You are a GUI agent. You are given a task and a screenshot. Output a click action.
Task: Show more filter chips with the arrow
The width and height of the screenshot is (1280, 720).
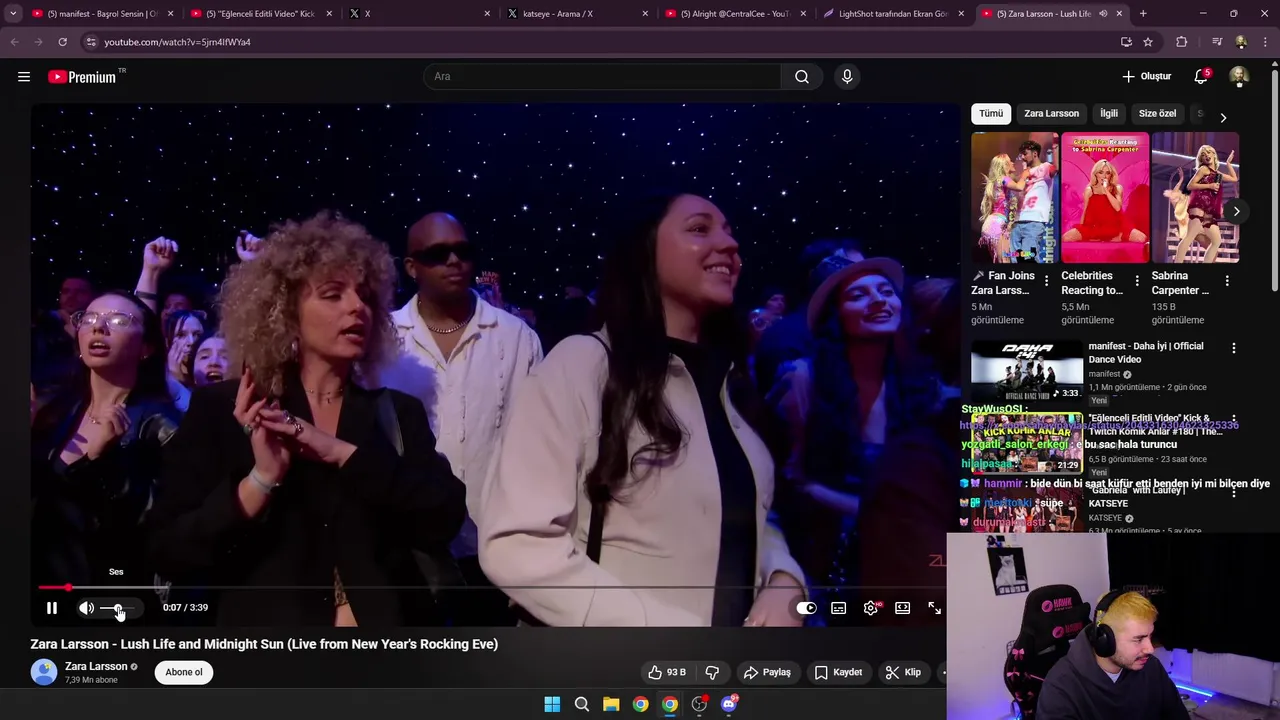(1223, 118)
